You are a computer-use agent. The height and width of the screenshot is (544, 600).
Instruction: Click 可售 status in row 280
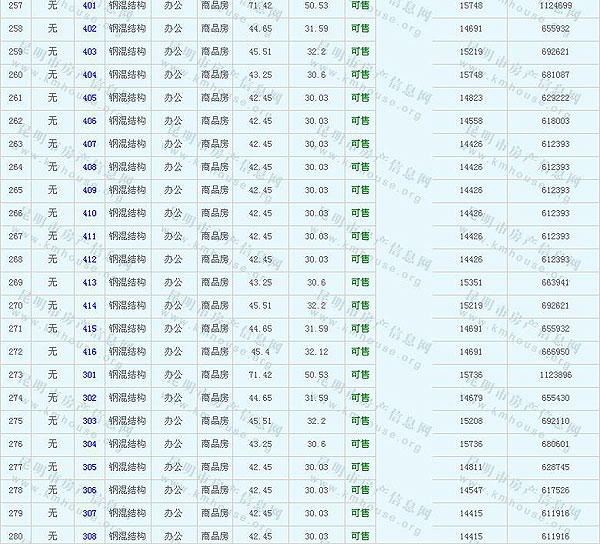point(360,536)
